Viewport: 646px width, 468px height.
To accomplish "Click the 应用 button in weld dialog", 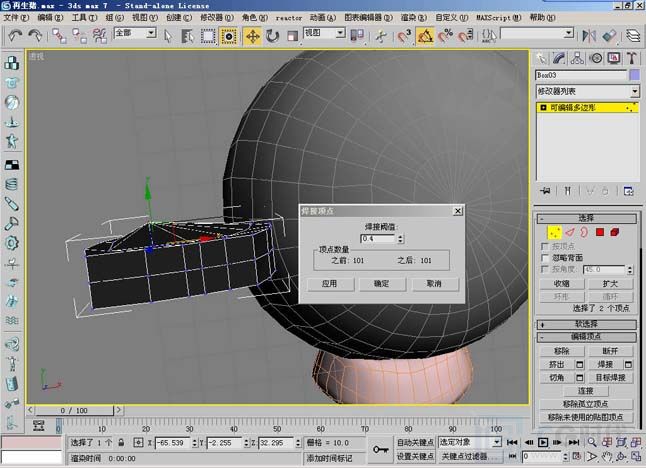I will pyautogui.click(x=330, y=284).
